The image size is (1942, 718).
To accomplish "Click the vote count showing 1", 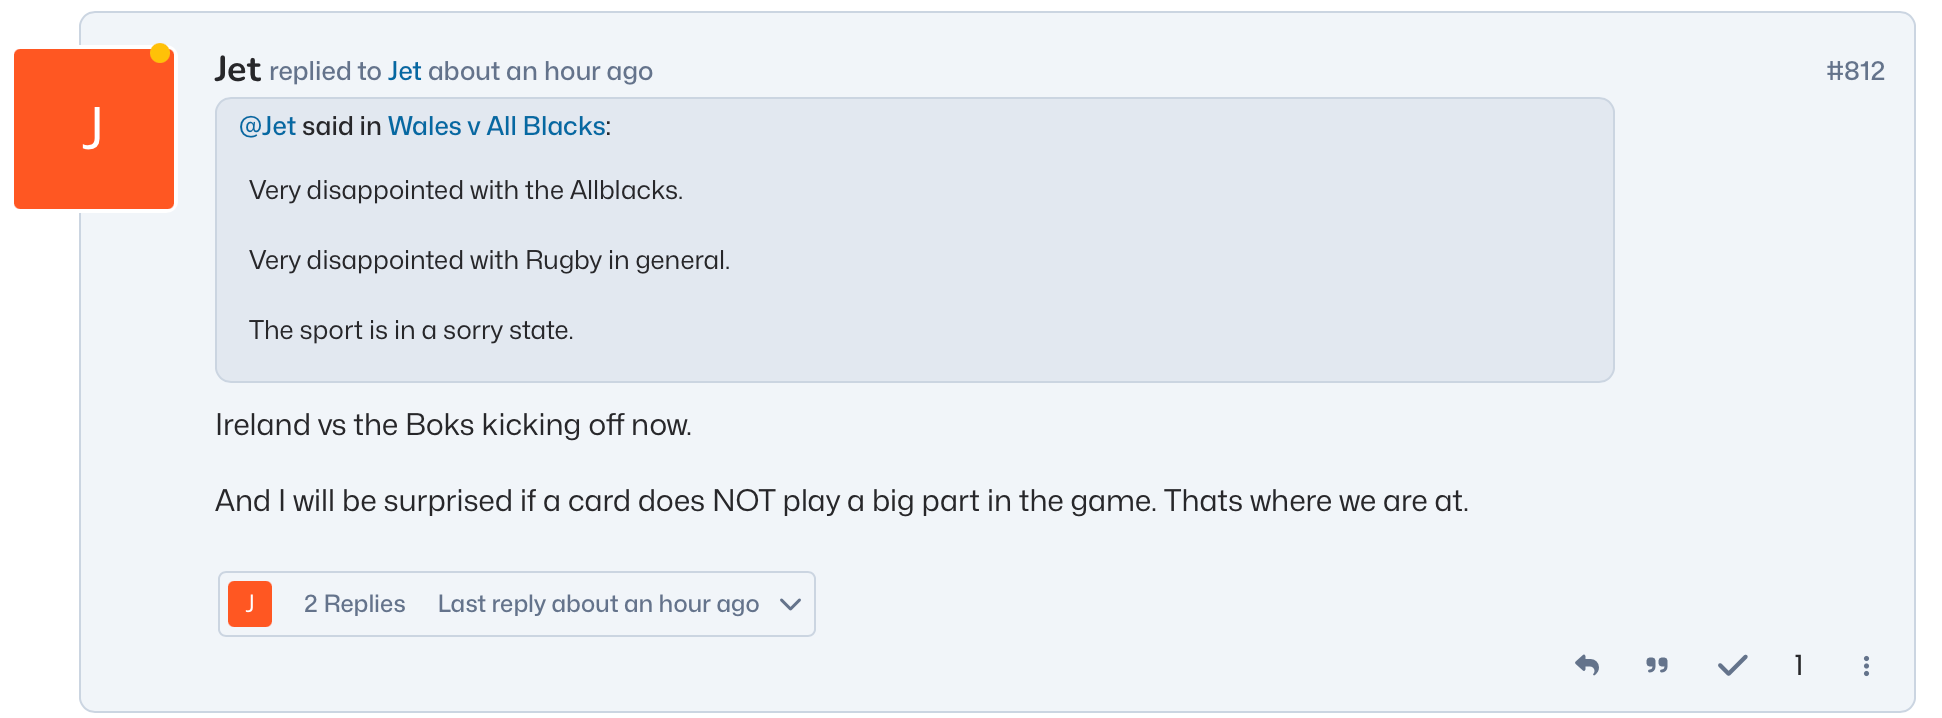I will click(1798, 665).
